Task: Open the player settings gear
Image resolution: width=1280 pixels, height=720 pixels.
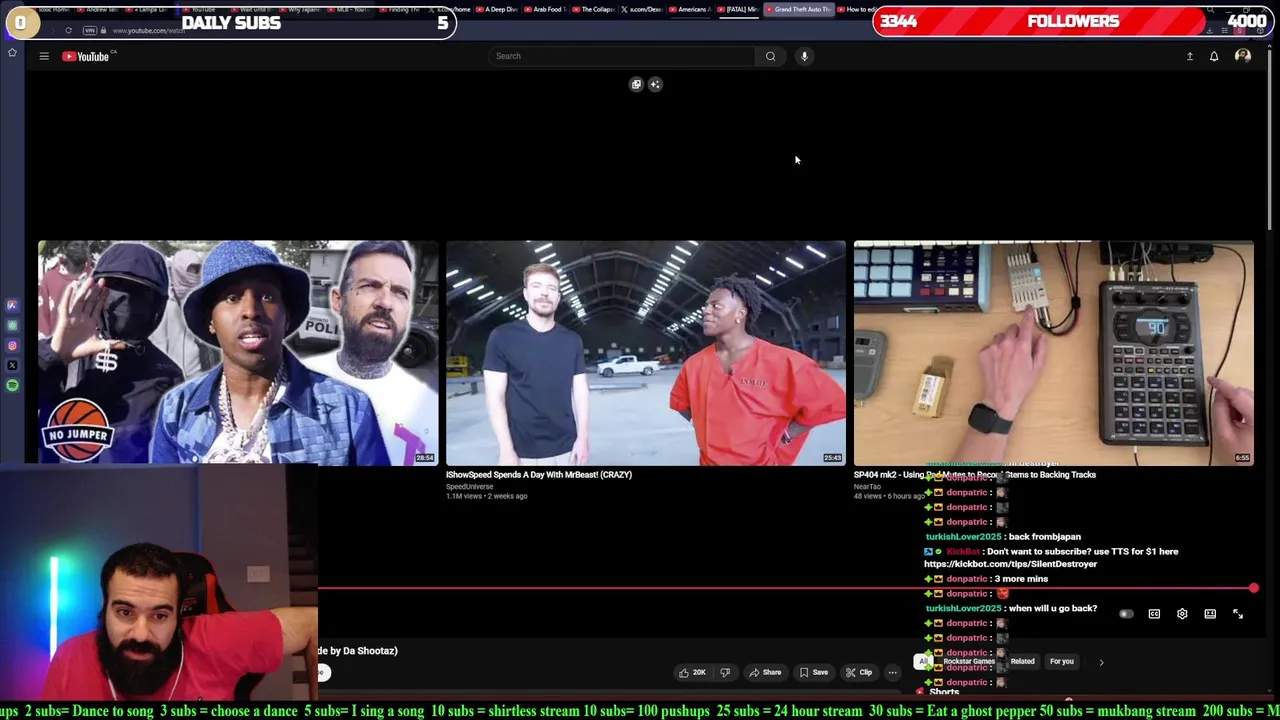Action: 1182,614
